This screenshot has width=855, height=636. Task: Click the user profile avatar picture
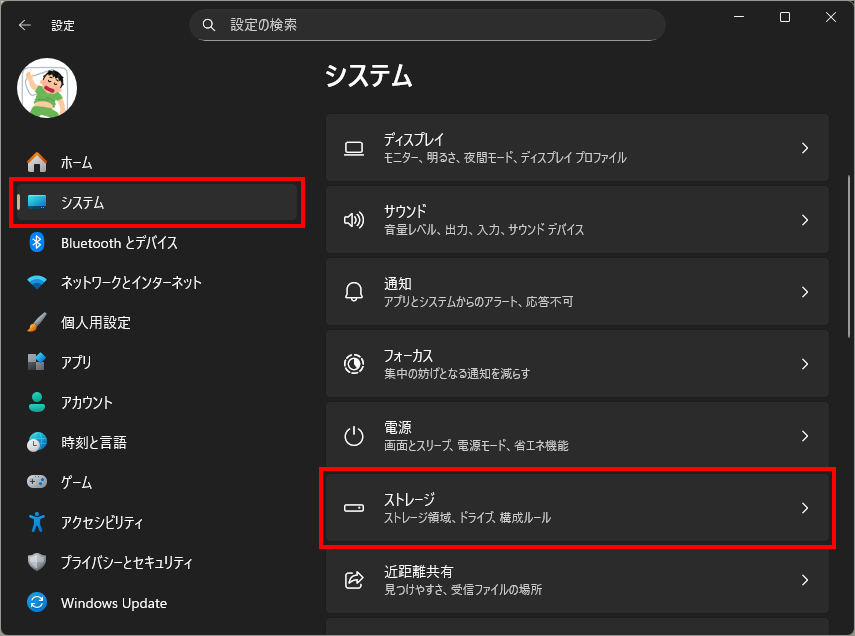(47, 87)
